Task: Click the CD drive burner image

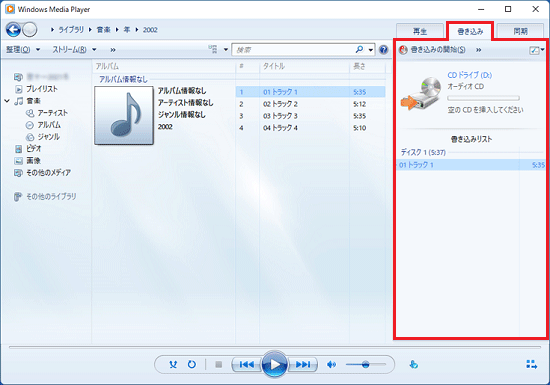Action: pyautogui.click(x=421, y=94)
